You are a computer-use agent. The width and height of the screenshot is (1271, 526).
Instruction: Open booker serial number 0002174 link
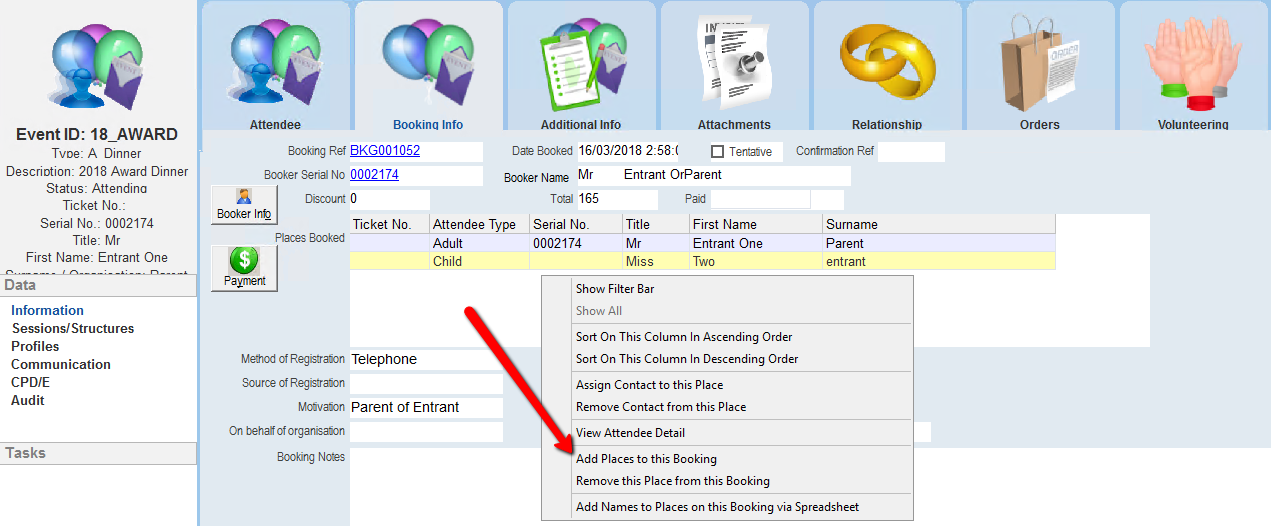tap(374, 174)
